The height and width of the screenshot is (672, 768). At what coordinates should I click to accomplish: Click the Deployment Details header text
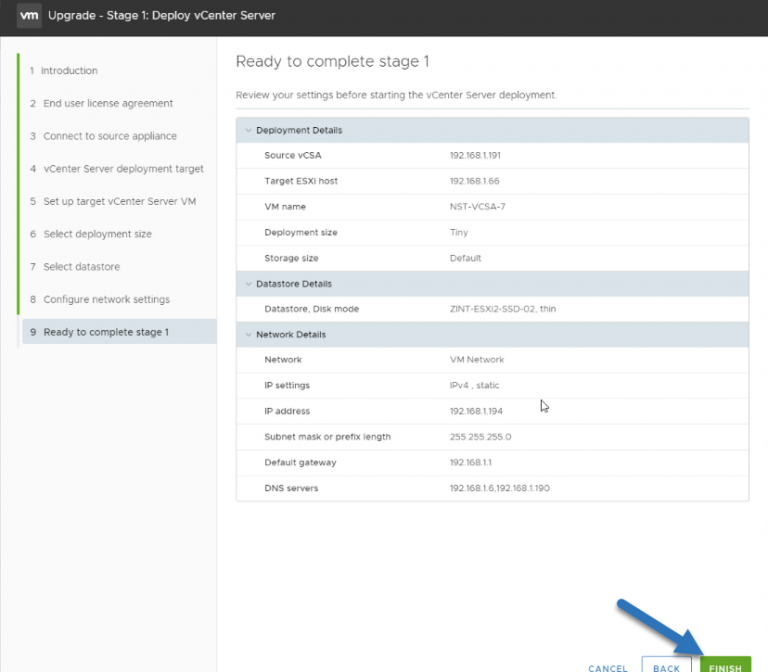(x=299, y=130)
